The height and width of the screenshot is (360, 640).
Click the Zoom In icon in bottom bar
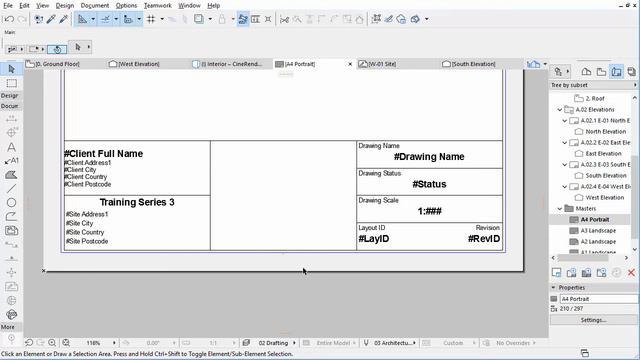[52, 343]
